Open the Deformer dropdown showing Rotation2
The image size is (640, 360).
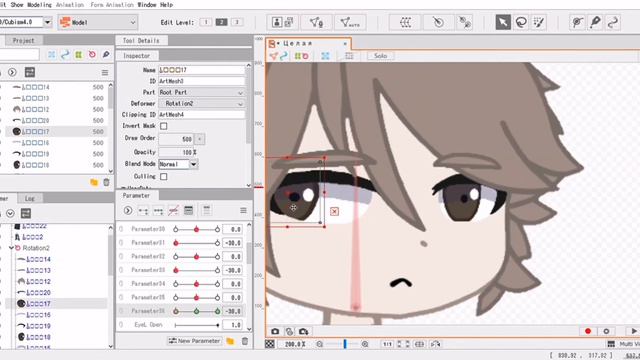pyautogui.click(x=202, y=103)
